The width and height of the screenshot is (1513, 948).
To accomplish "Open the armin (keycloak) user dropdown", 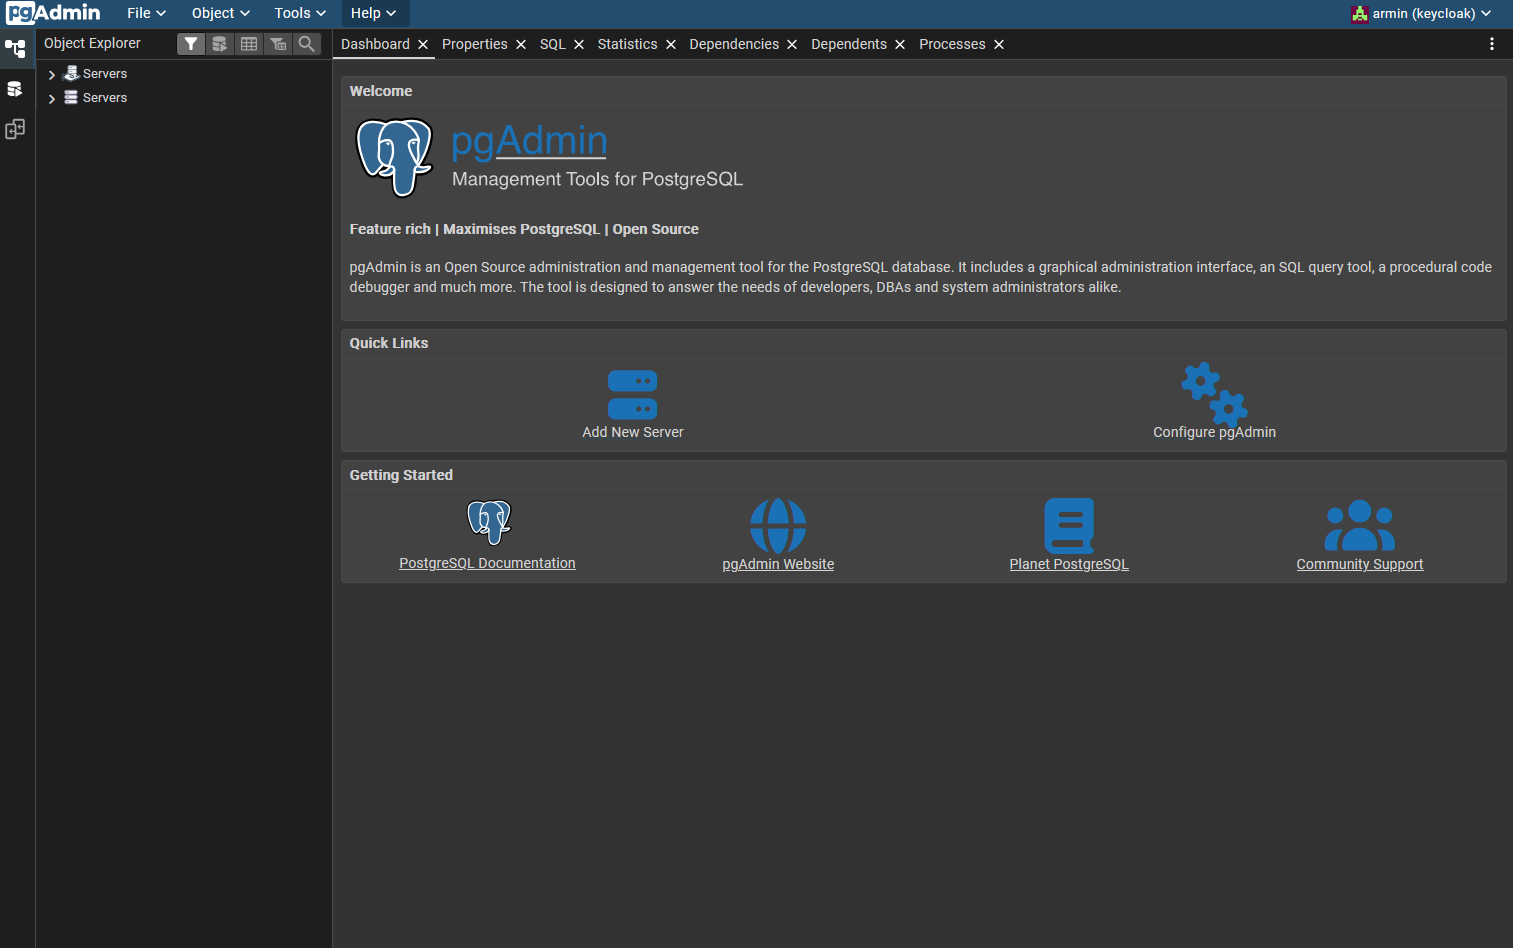I will pyautogui.click(x=1421, y=13).
